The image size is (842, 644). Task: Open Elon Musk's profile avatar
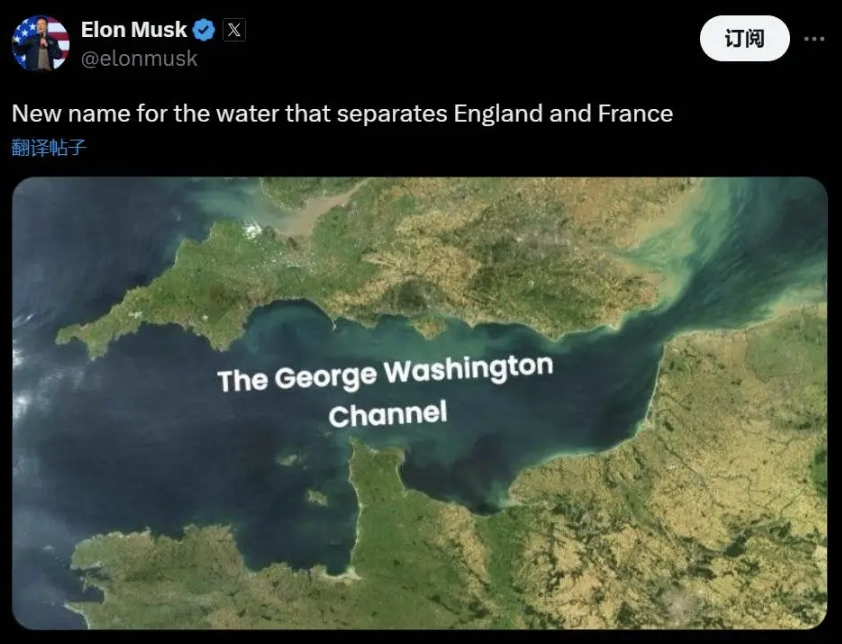click(40, 43)
